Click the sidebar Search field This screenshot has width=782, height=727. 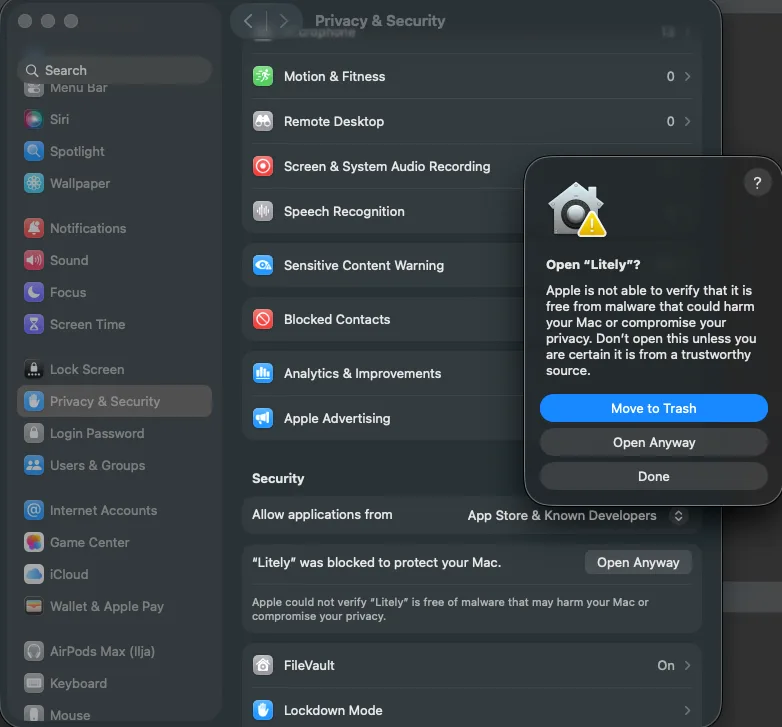click(x=115, y=70)
